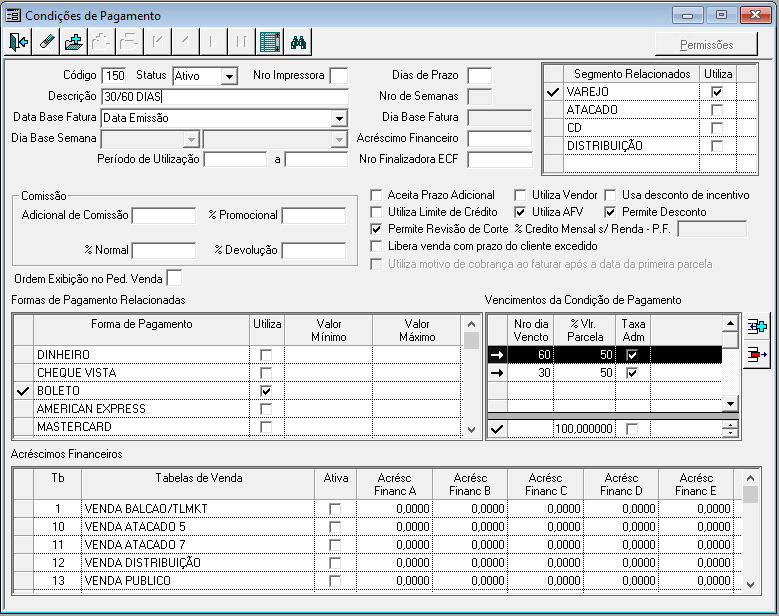Toggle Utiliza checkbox for AMERICAN EXPRESS
Image resolution: width=779 pixels, height=616 pixels.
[x=266, y=409]
